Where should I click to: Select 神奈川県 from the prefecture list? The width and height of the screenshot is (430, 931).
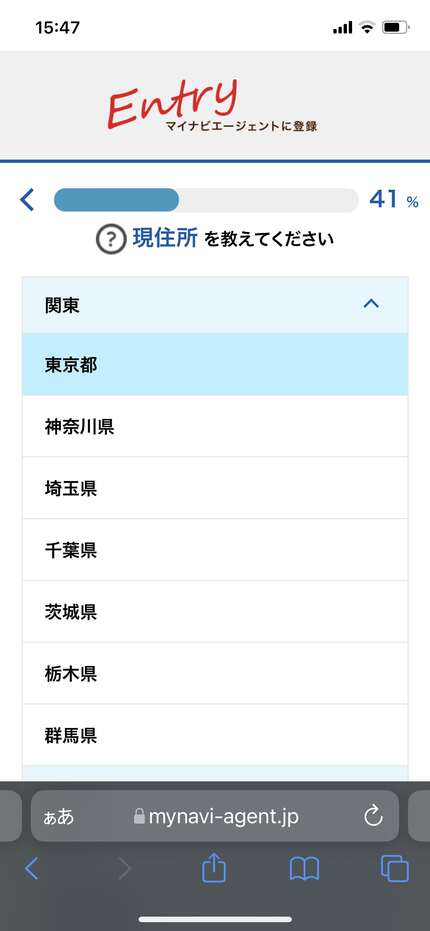click(x=215, y=426)
